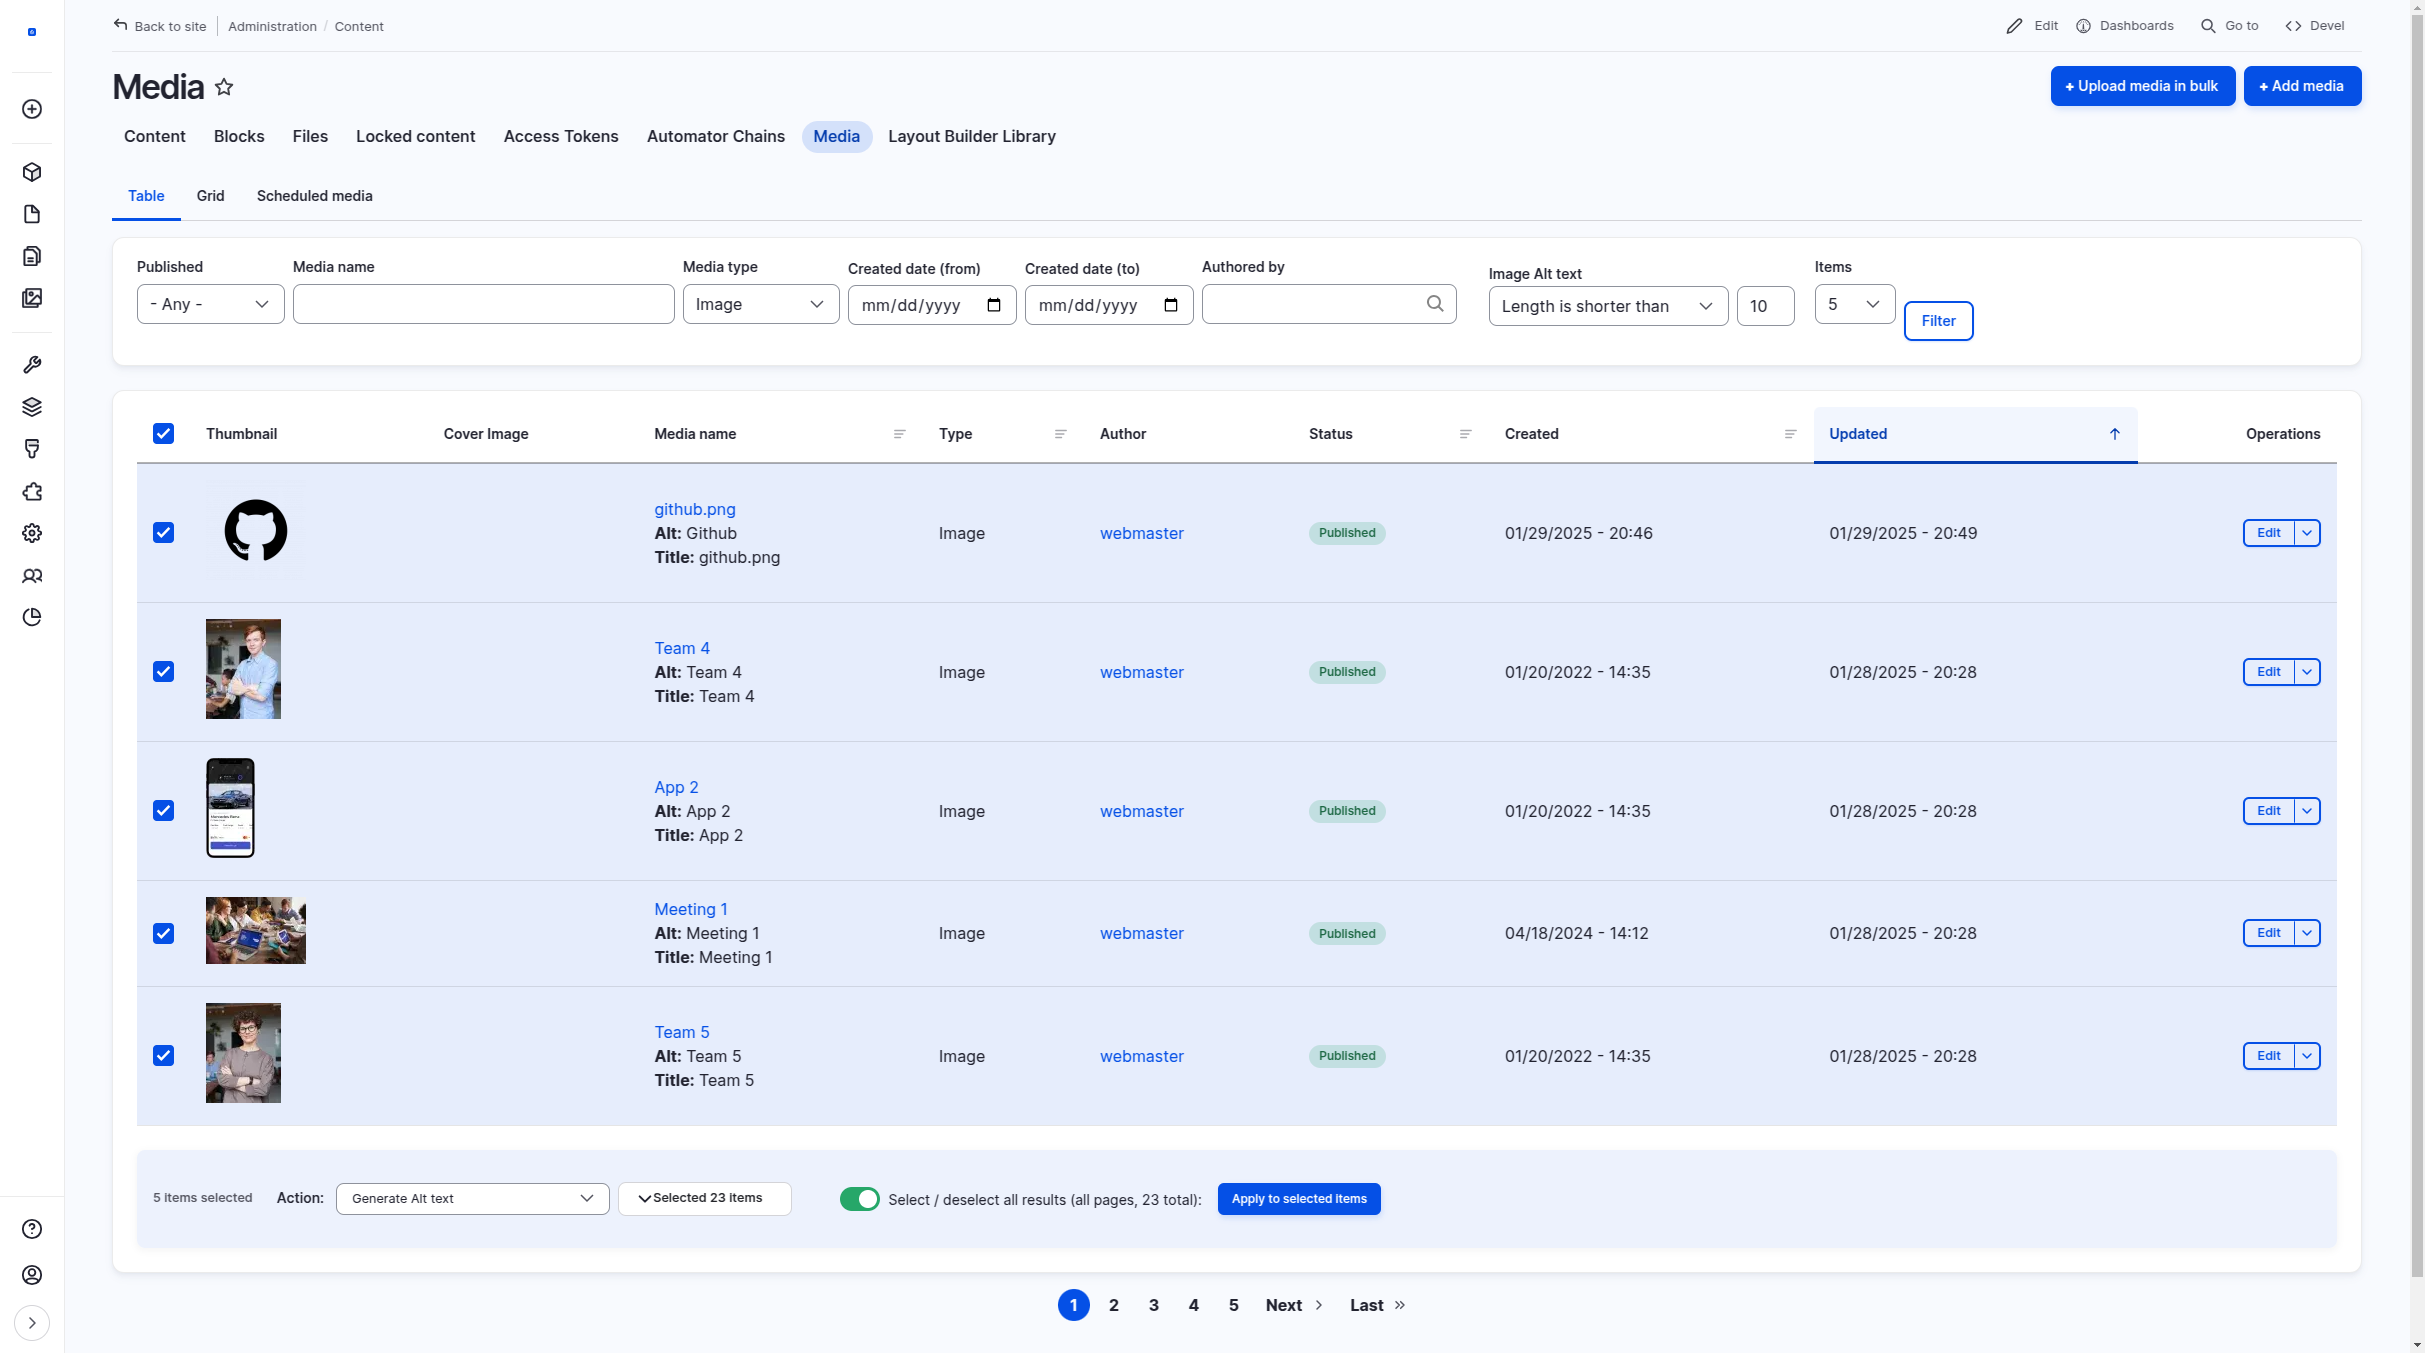Open the Generate Alt text action dropdown
Image resolution: width=2425 pixels, height=1353 pixels.
pyautogui.click(x=472, y=1199)
